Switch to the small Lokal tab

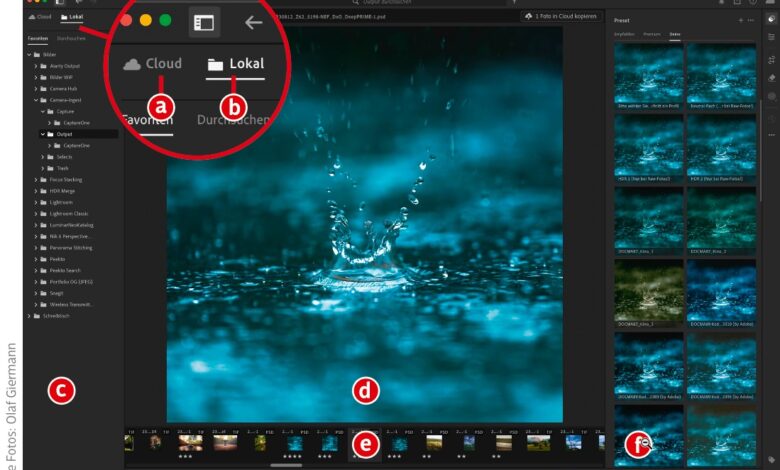(x=72, y=17)
